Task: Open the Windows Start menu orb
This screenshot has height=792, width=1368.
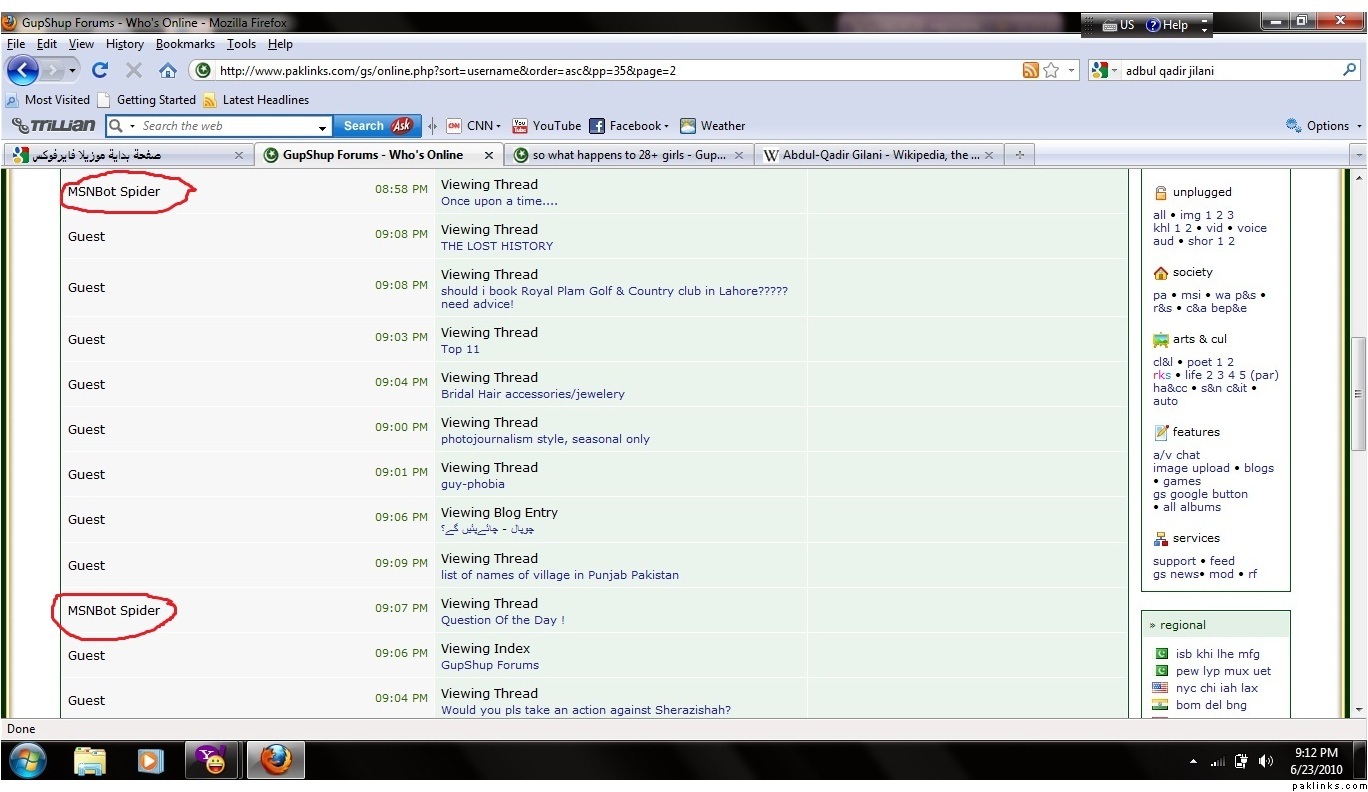Action: coord(27,761)
